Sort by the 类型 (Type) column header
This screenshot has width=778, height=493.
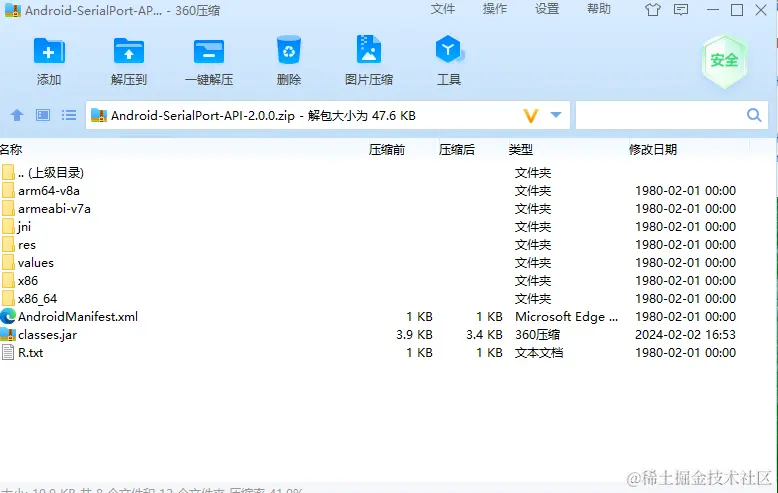pyautogui.click(x=520, y=149)
